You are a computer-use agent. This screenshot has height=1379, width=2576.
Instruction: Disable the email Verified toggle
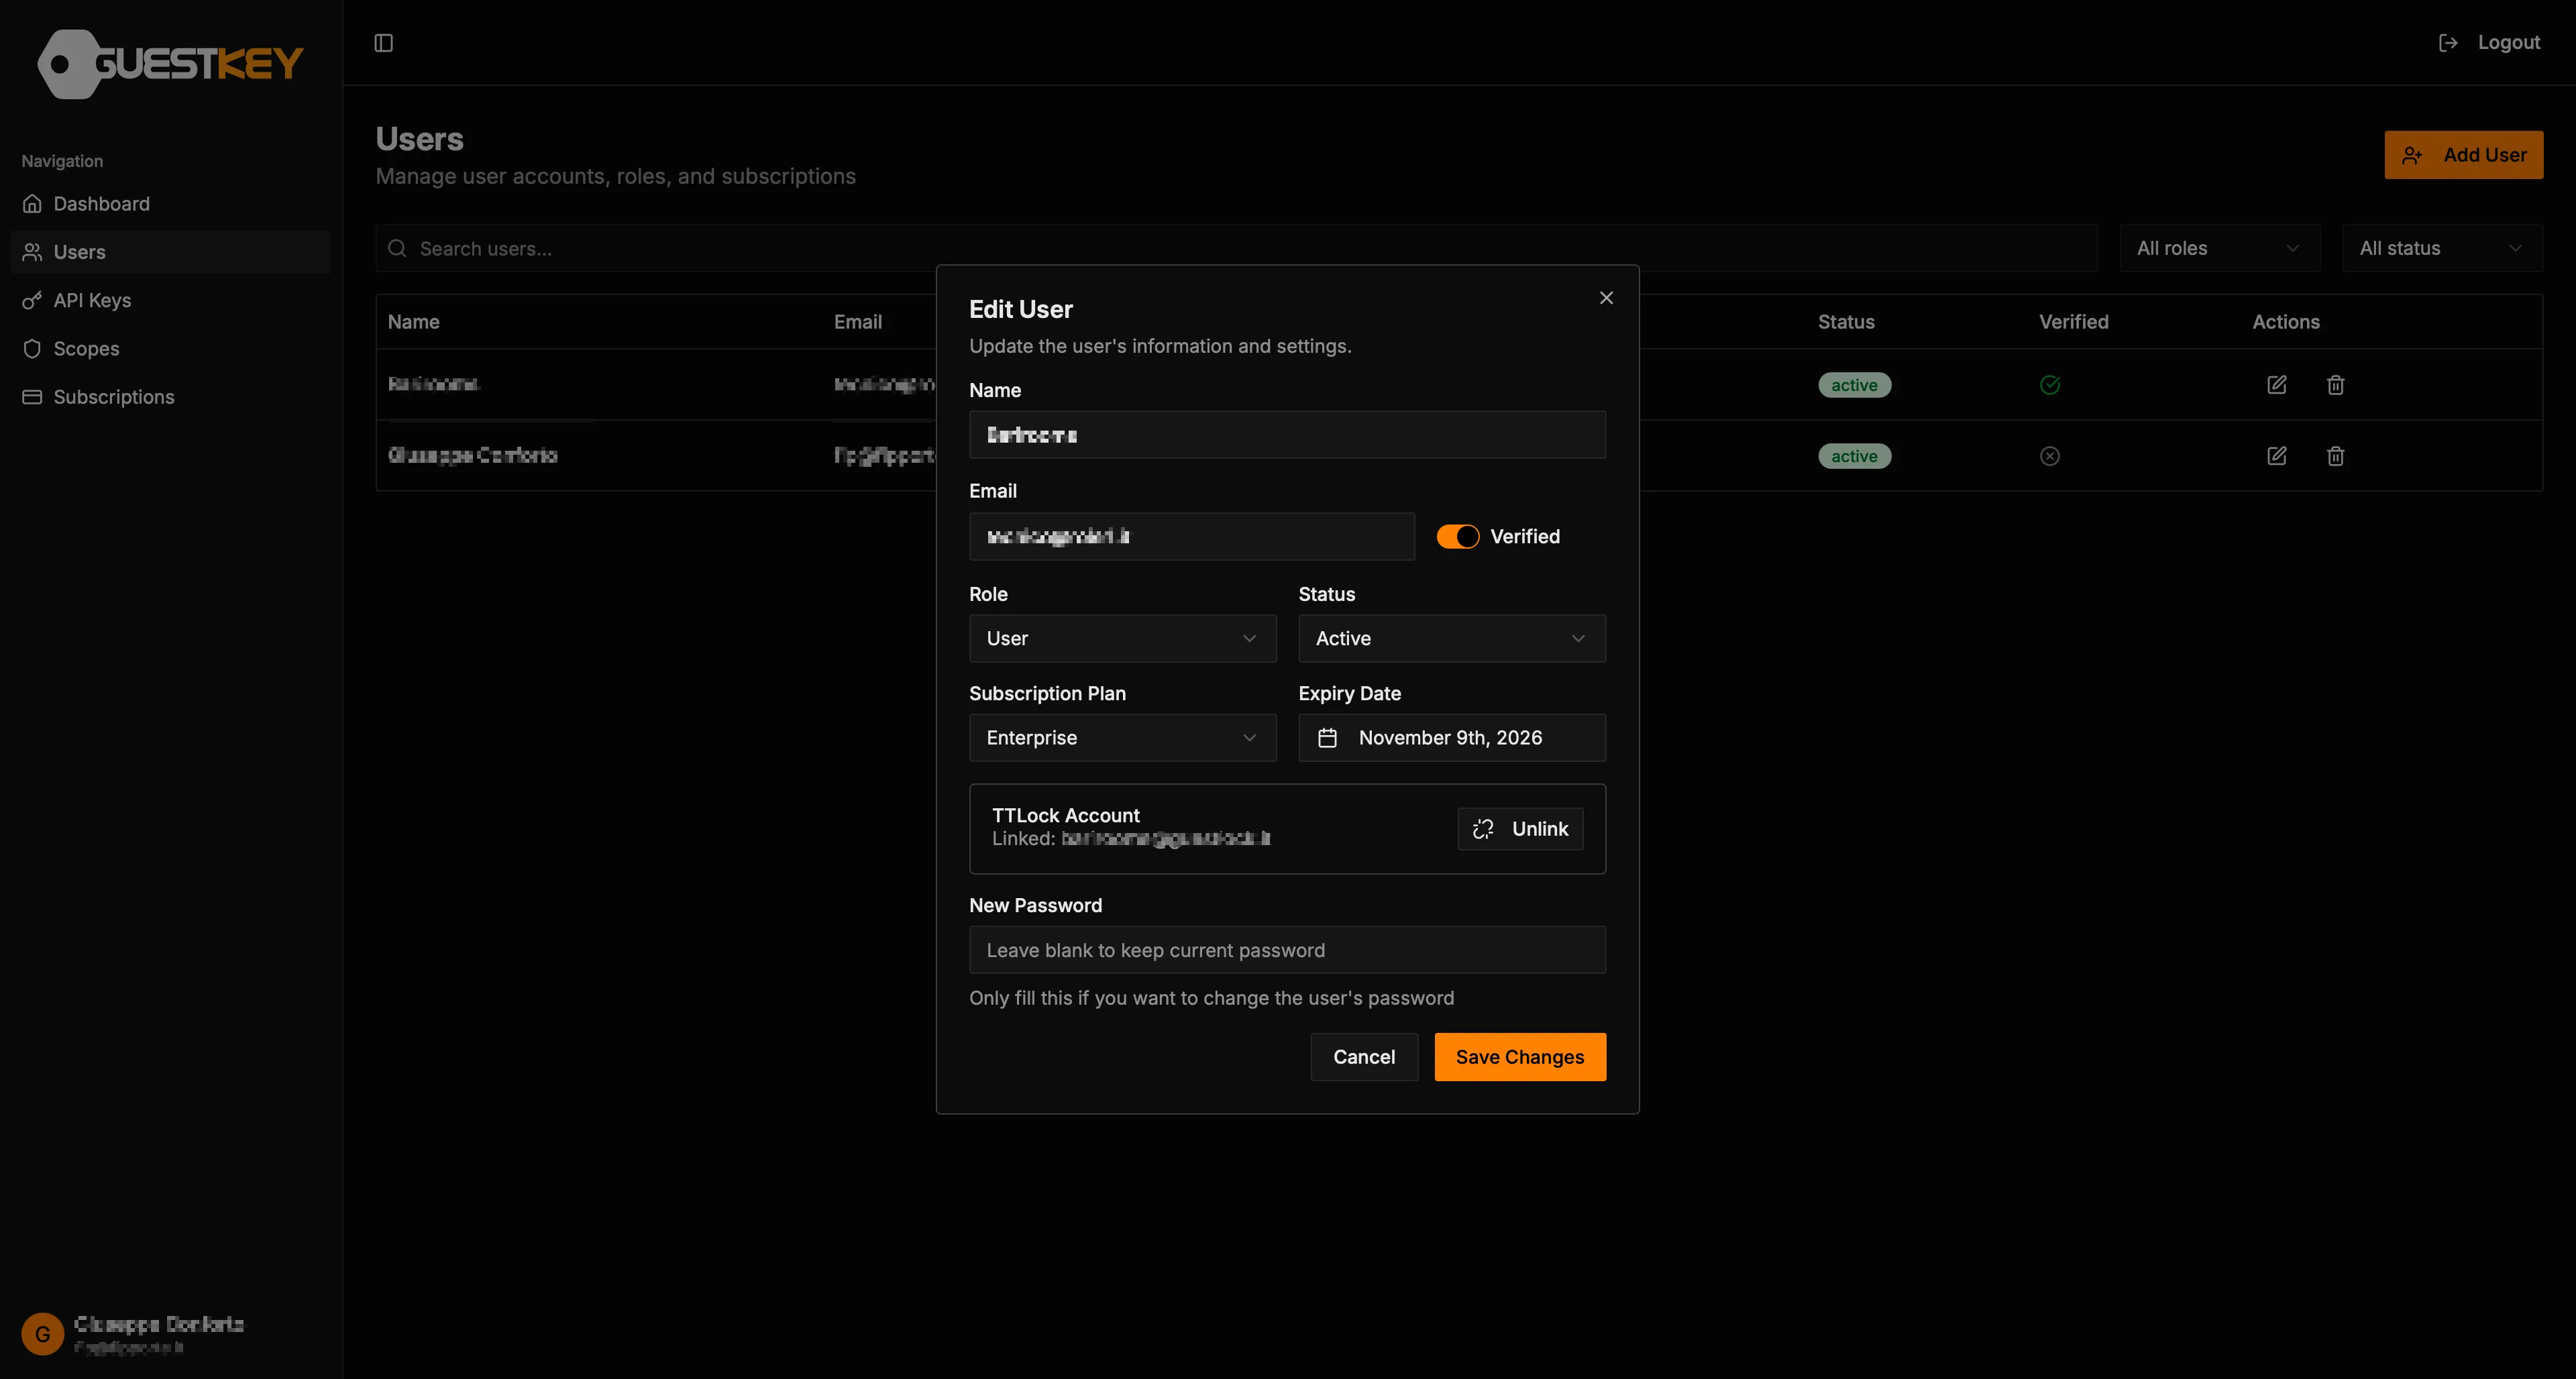pos(1458,536)
